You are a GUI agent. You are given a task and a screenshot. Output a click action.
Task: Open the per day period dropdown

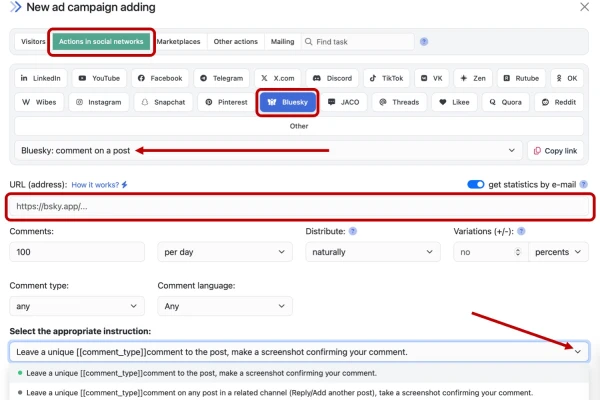[x=225, y=252]
